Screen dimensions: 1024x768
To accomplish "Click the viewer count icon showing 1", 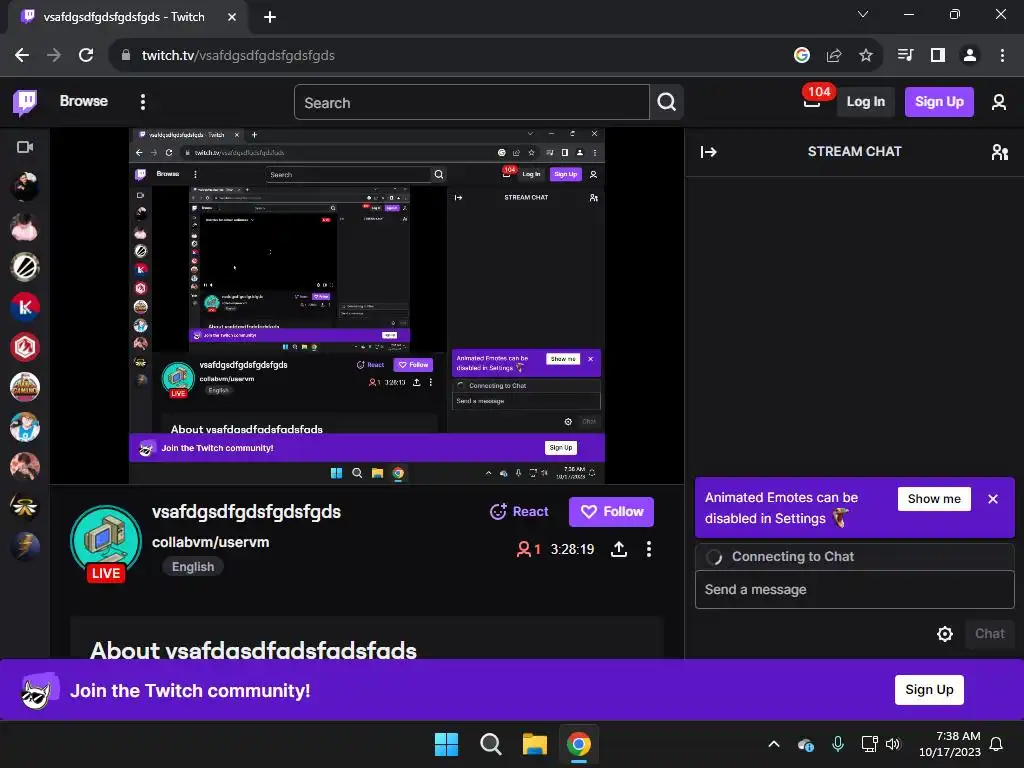I will [x=528, y=549].
